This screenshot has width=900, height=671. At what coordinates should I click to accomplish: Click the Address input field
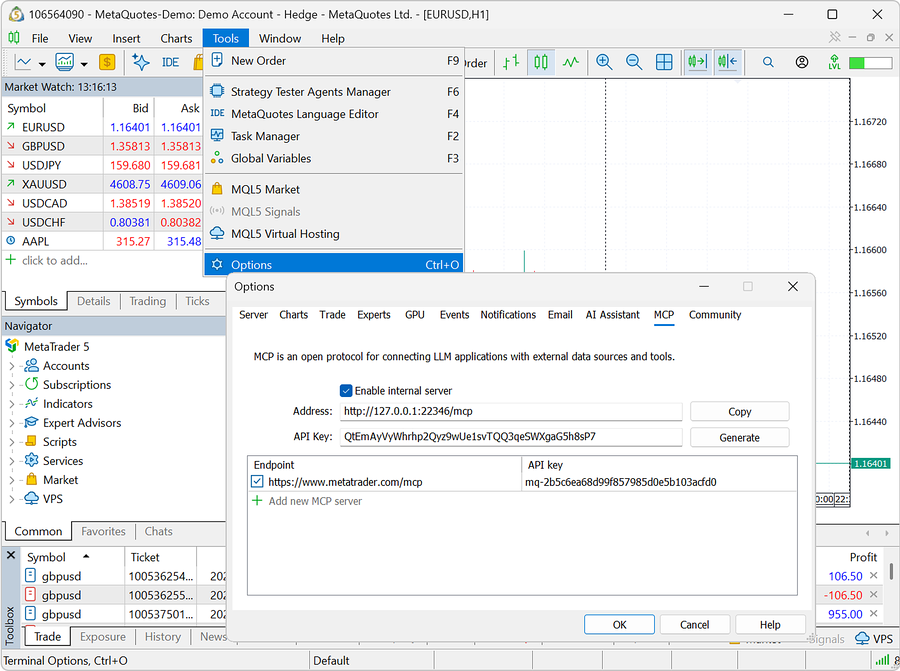[x=511, y=411]
